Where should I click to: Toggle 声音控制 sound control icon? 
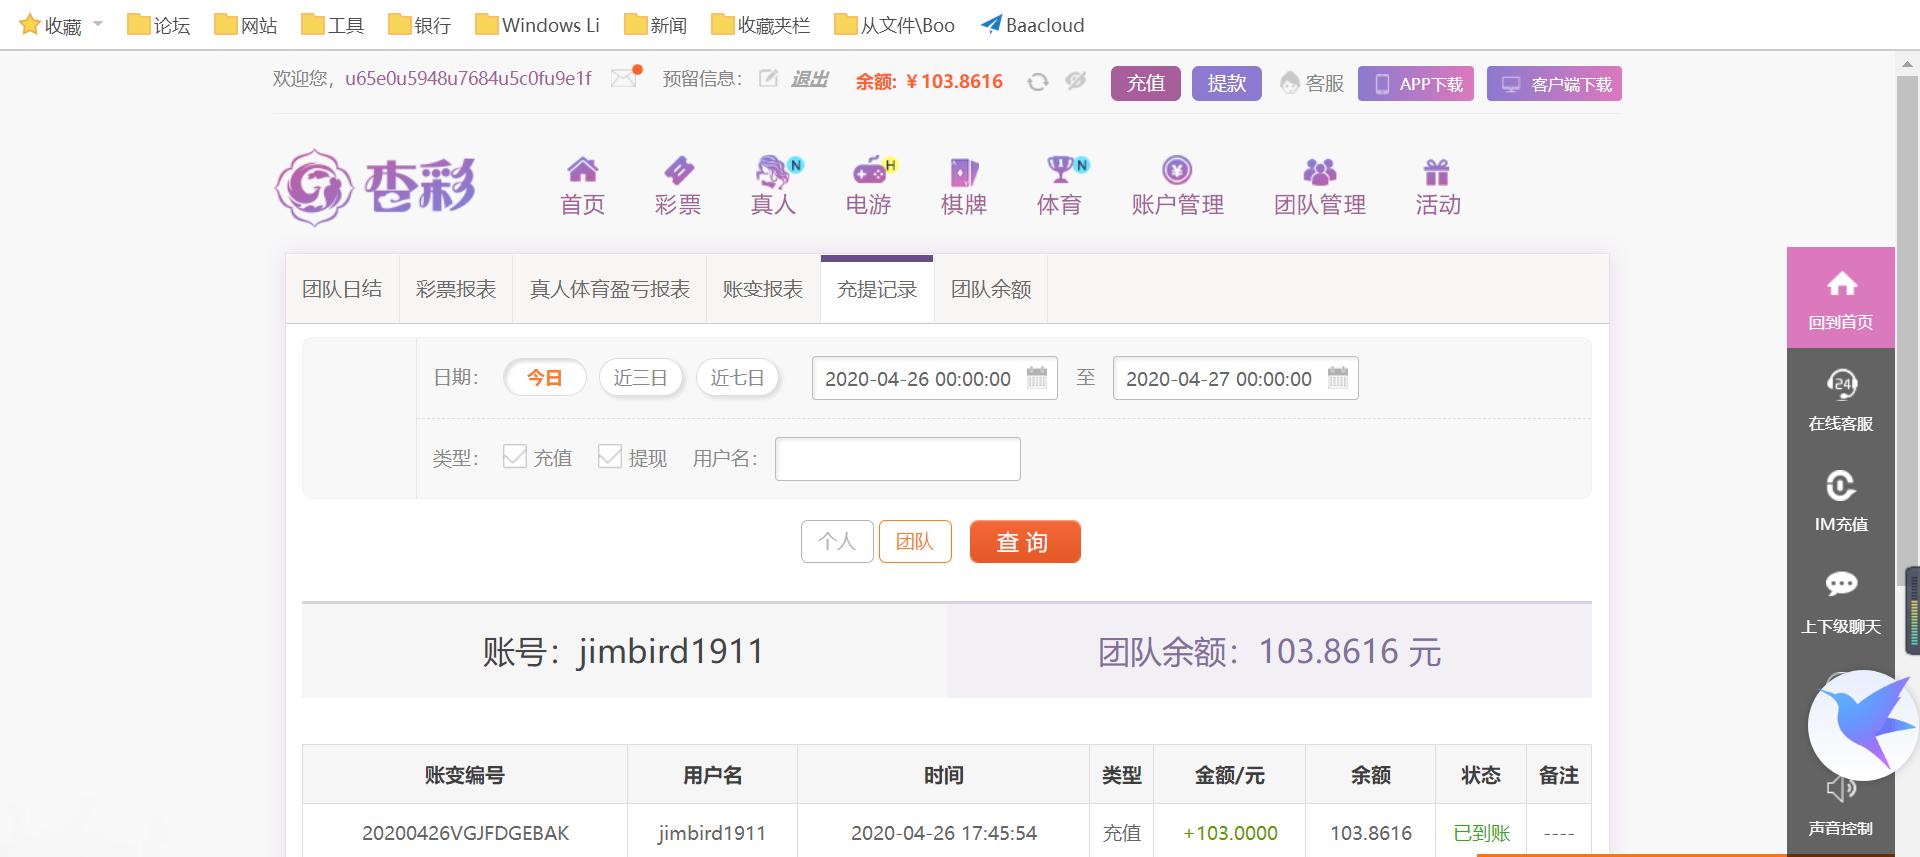pyautogui.click(x=1841, y=808)
